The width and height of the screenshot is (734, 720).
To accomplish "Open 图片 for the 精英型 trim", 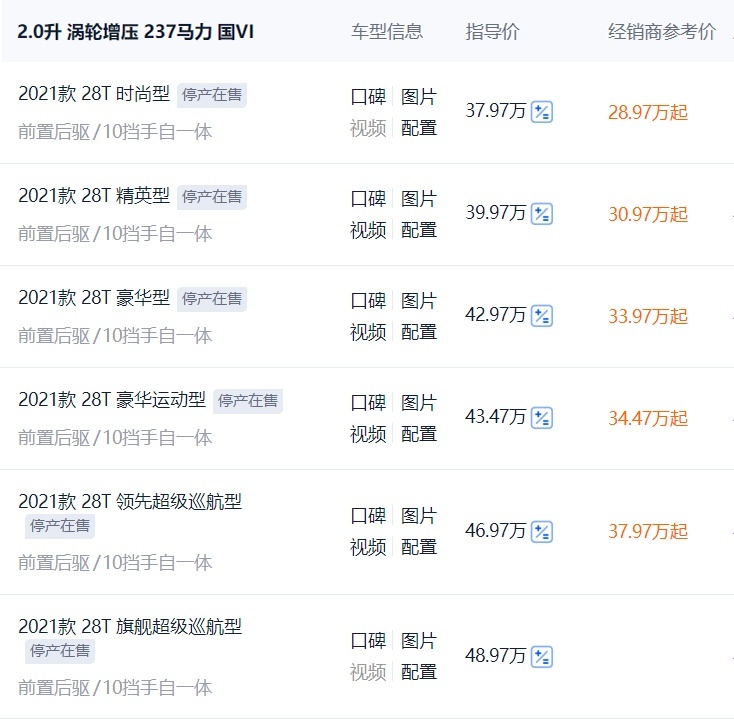I will (419, 199).
